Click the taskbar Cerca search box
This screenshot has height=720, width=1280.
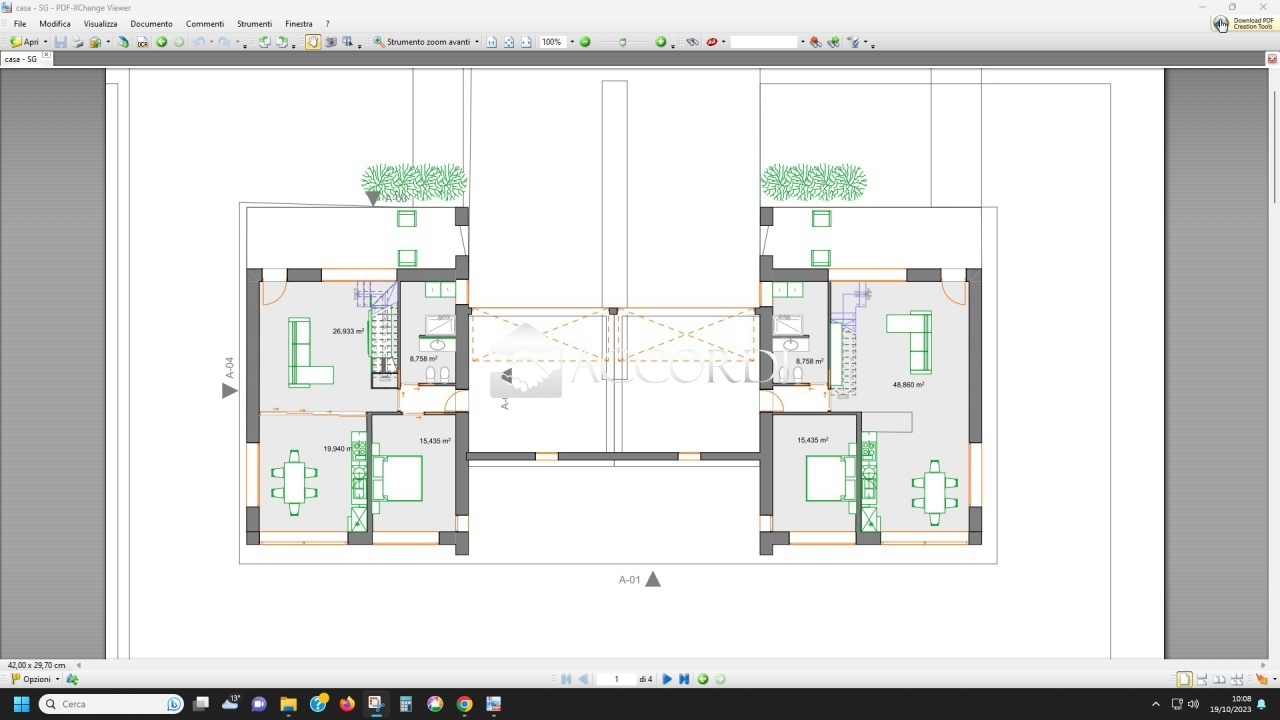(x=111, y=704)
